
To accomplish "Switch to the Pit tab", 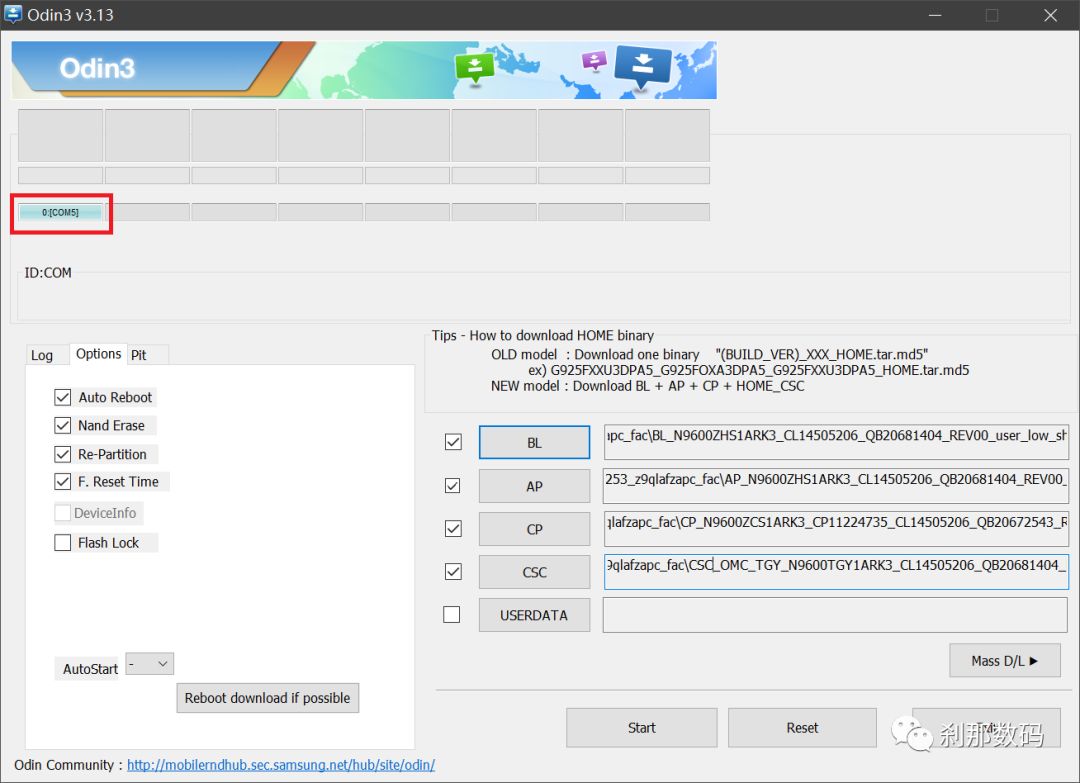I will pyautogui.click(x=139, y=355).
